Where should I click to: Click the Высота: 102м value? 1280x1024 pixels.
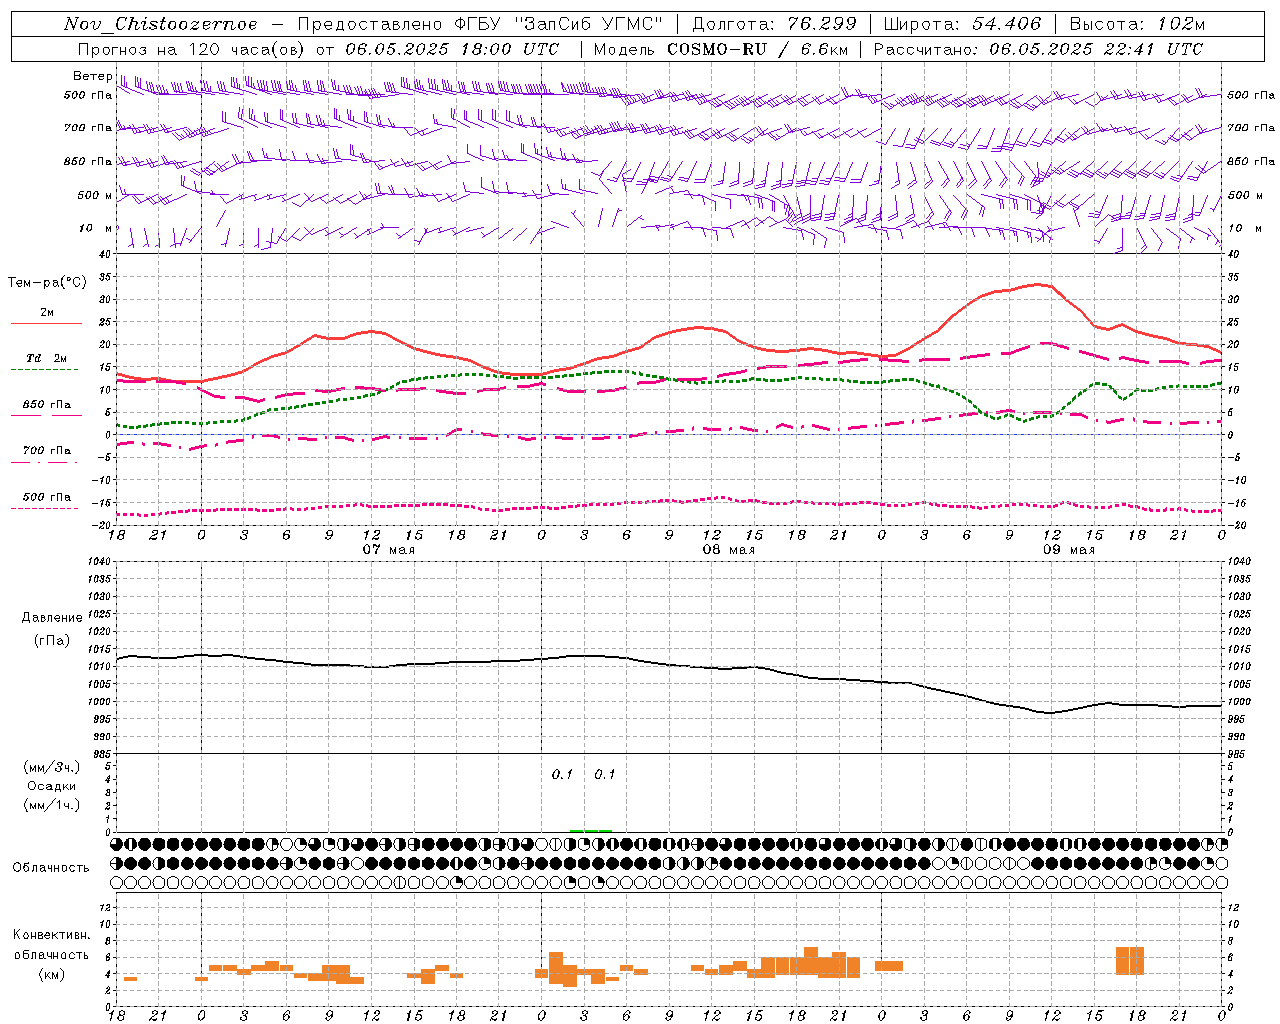click(x=1137, y=24)
